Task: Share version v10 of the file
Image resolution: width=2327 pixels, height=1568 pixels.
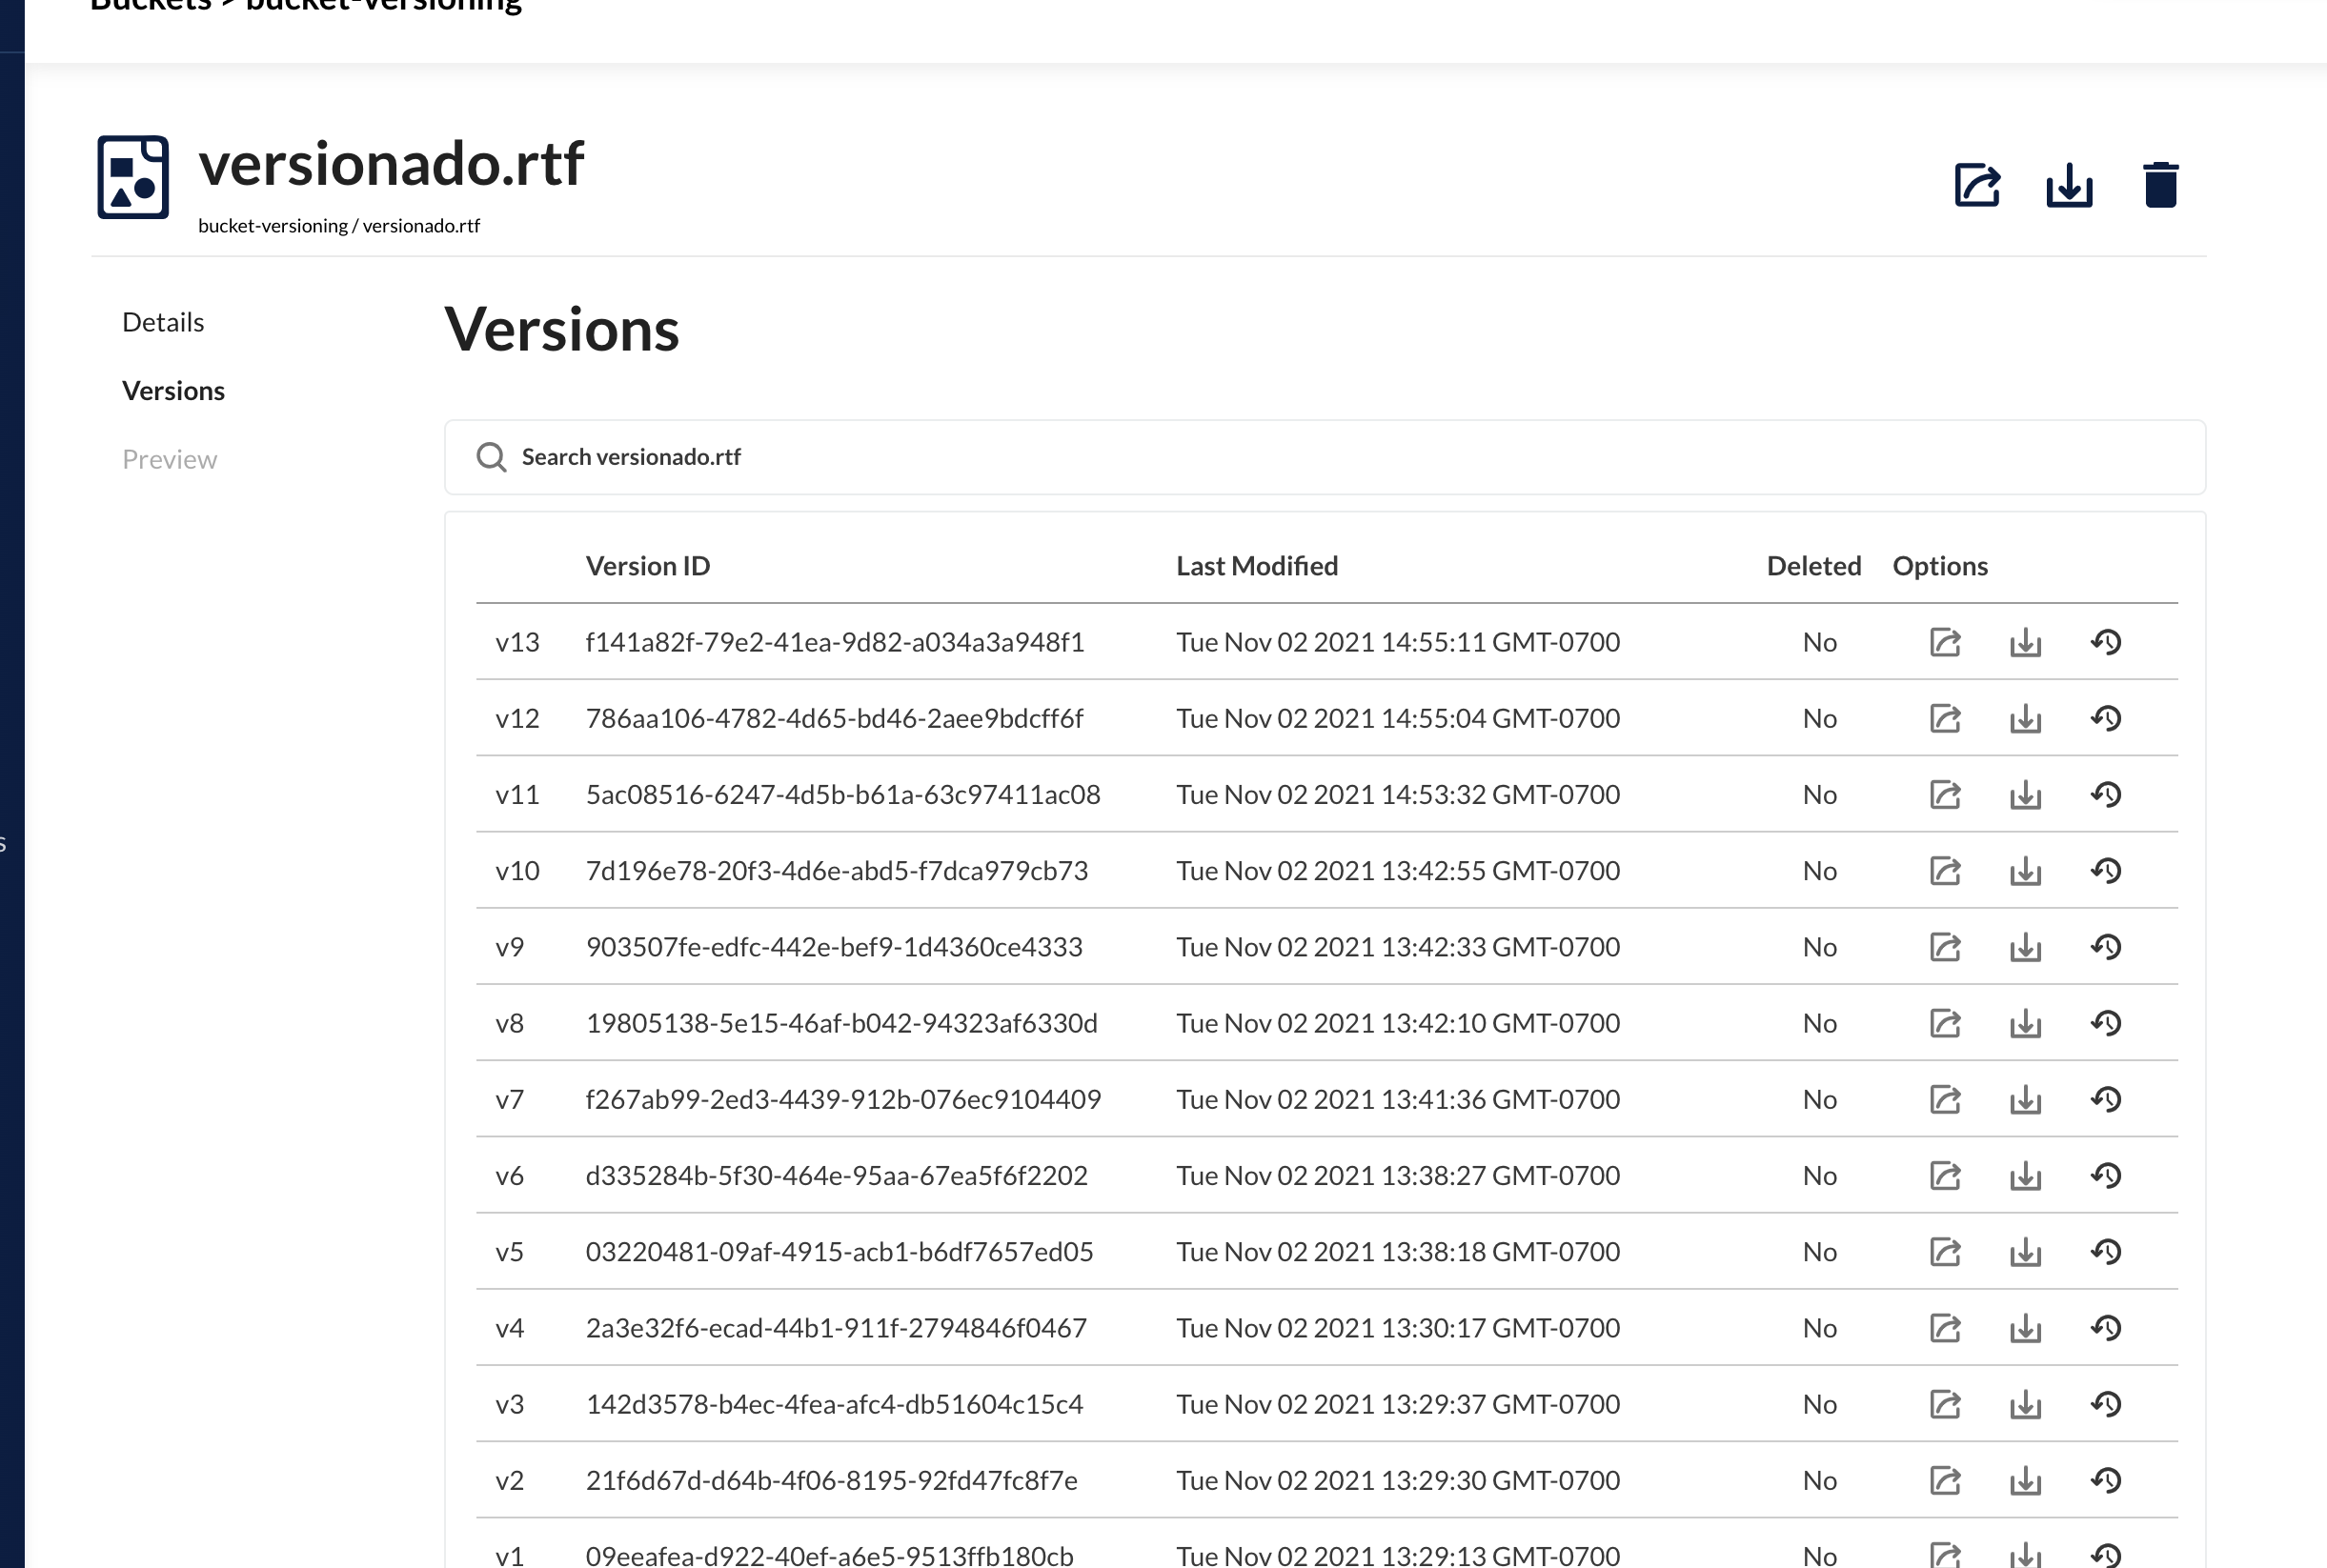Action: click(1944, 871)
